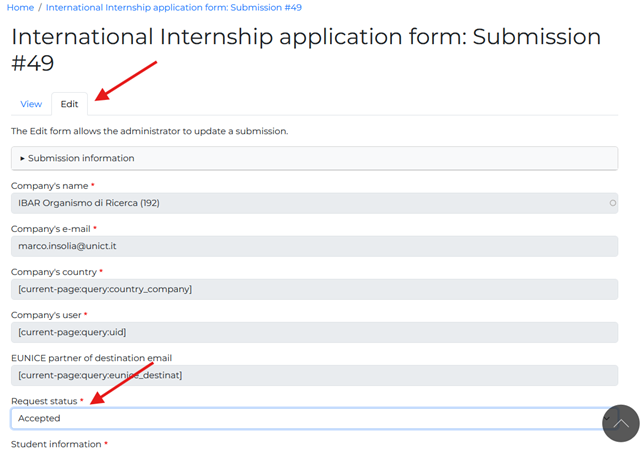Click the autocomplete circle in Company's name field
The width and height of the screenshot is (642, 450).
(x=612, y=203)
